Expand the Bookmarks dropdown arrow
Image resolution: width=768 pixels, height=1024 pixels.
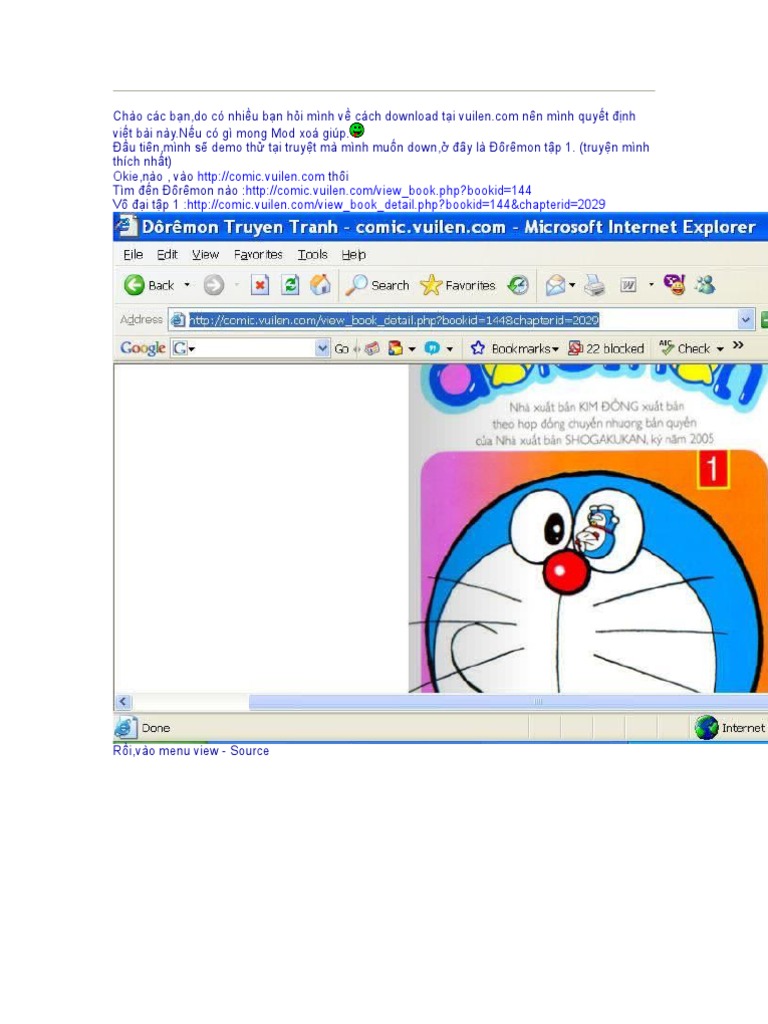click(x=555, y=349)
